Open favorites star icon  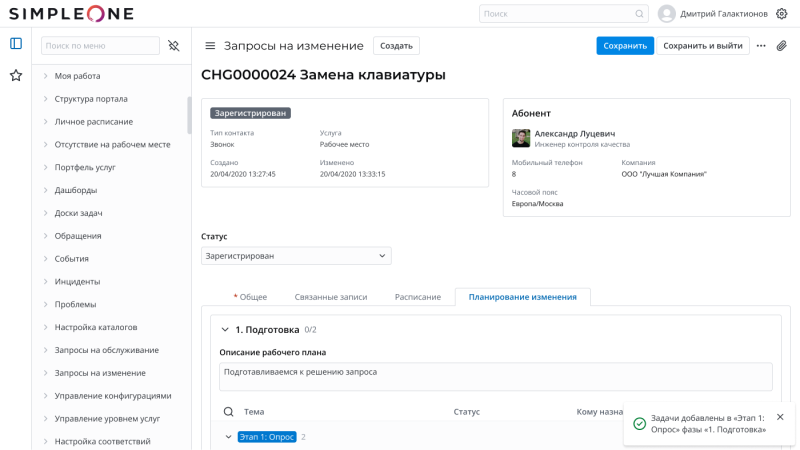16,76
